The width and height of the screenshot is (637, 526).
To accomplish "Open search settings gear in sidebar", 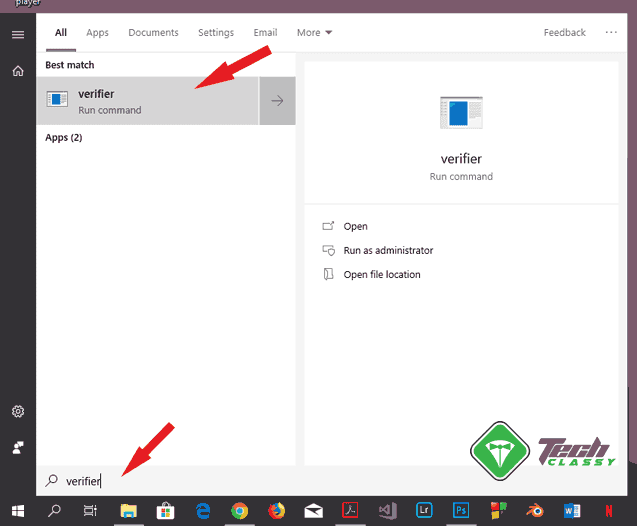I will 18,411.
